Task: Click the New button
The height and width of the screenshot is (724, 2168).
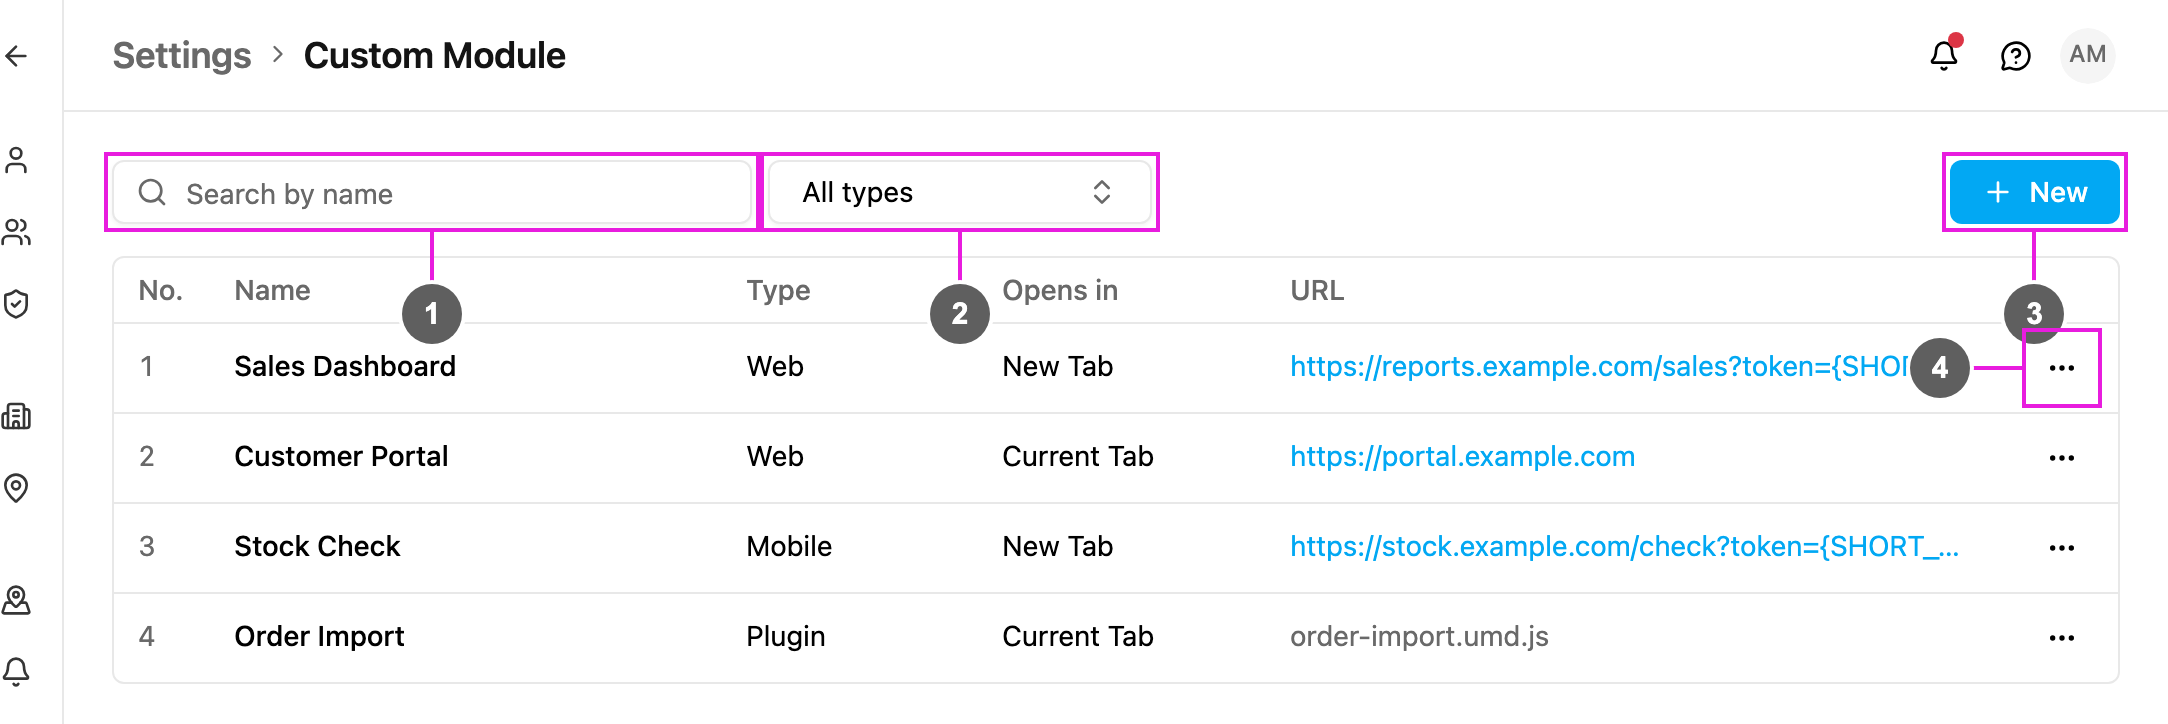Action: pyautogui.click(x=2034, y=192)
